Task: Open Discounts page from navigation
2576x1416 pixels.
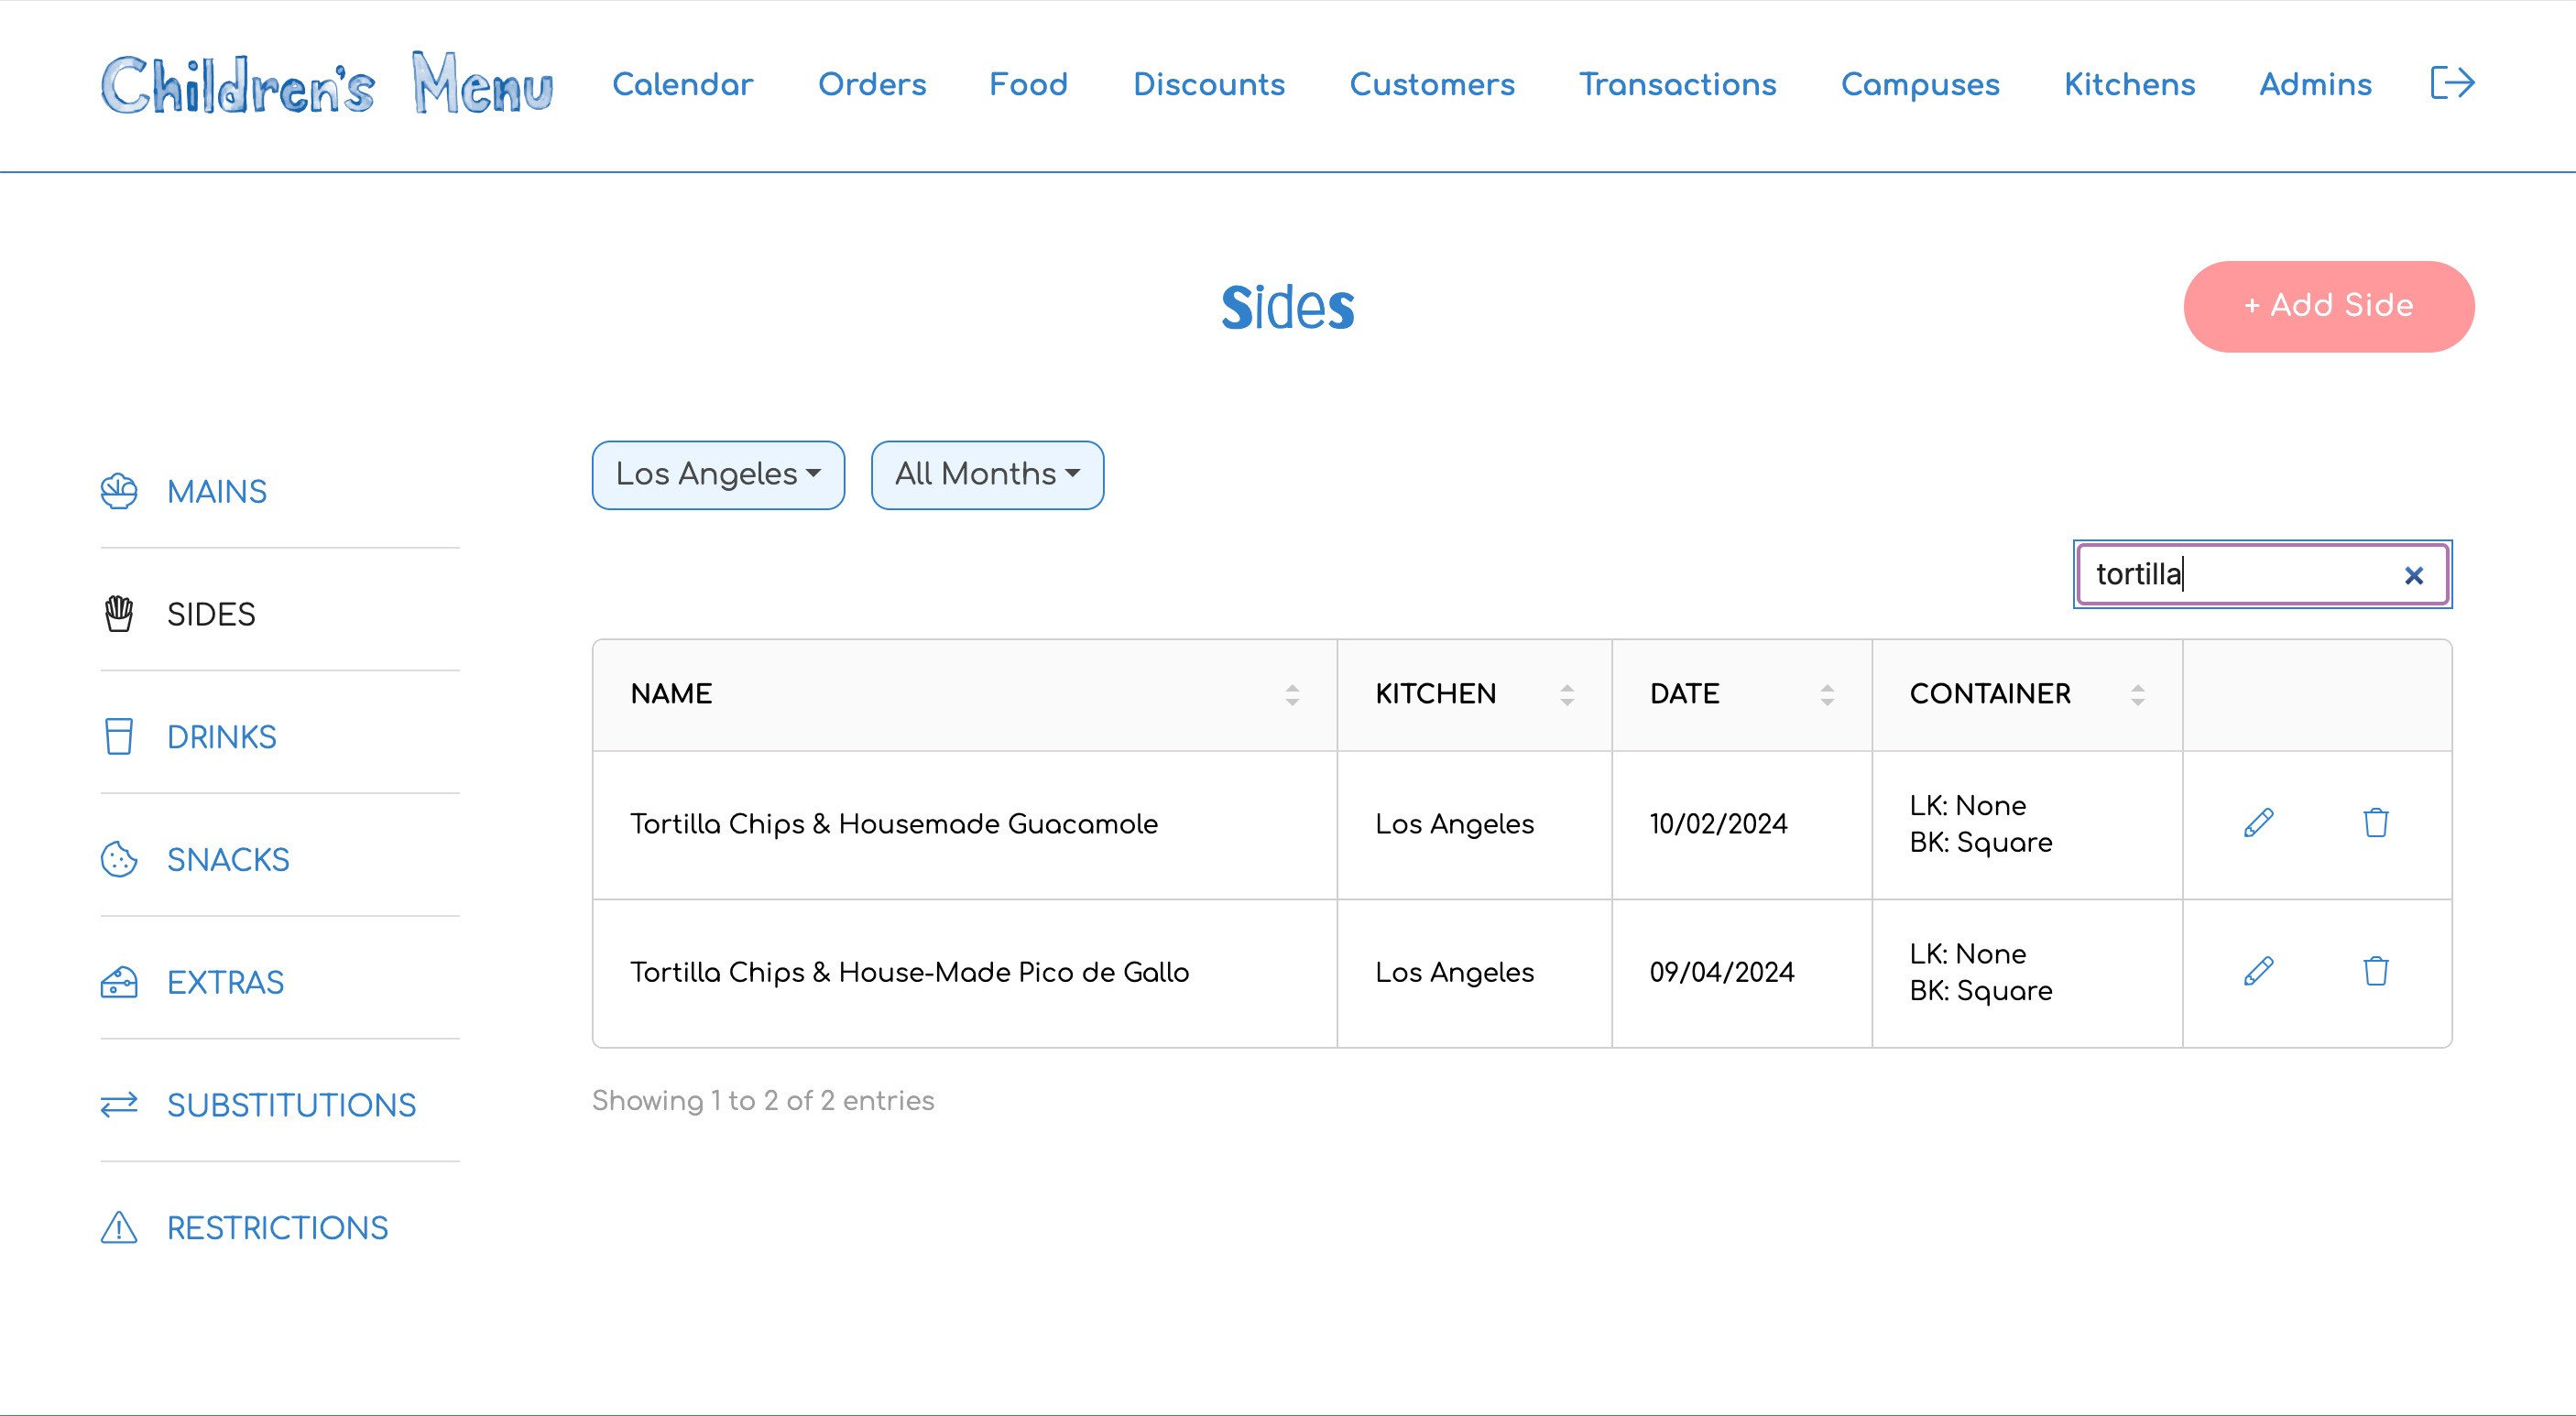Action: click(1209, 84)
